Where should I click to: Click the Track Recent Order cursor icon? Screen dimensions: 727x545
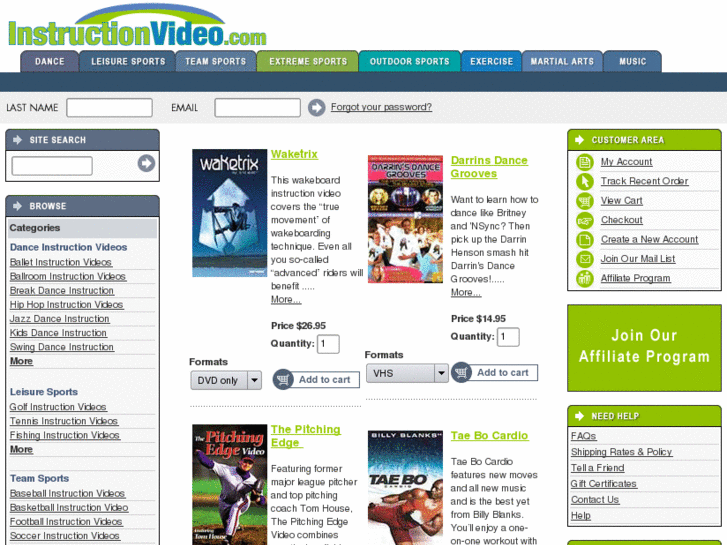tap(585, 181)
